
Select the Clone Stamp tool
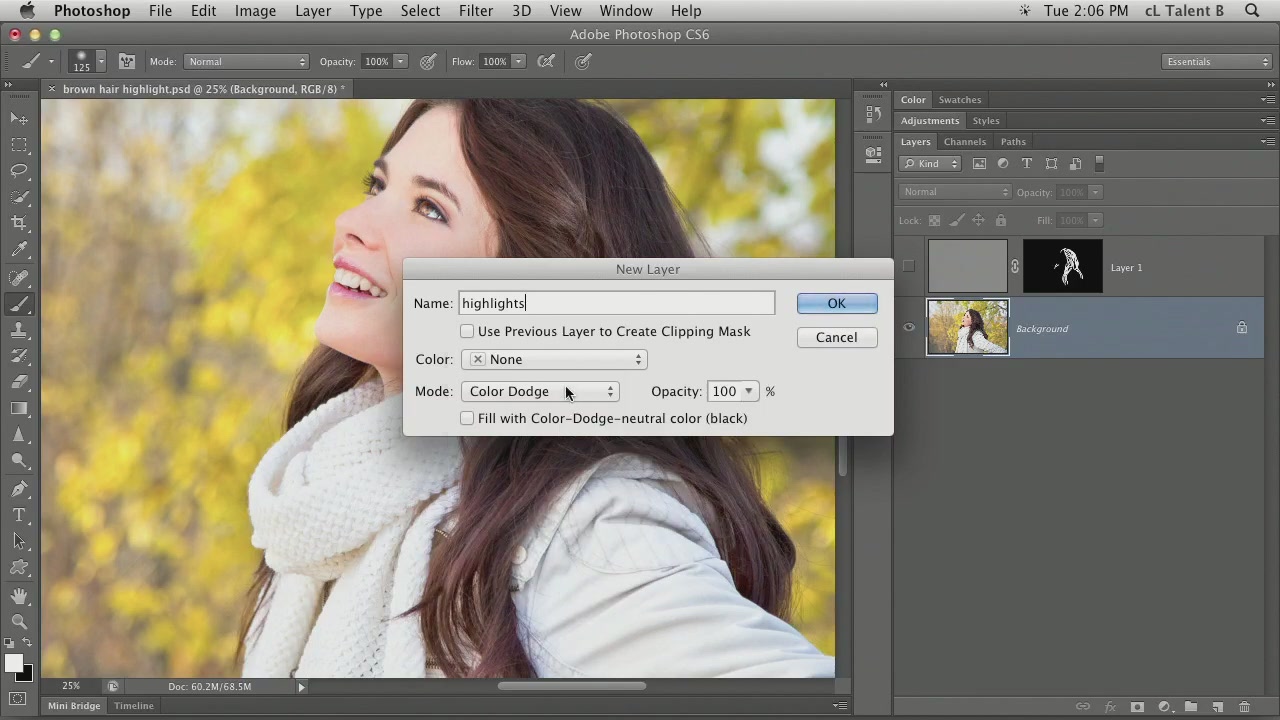(19, 331)
